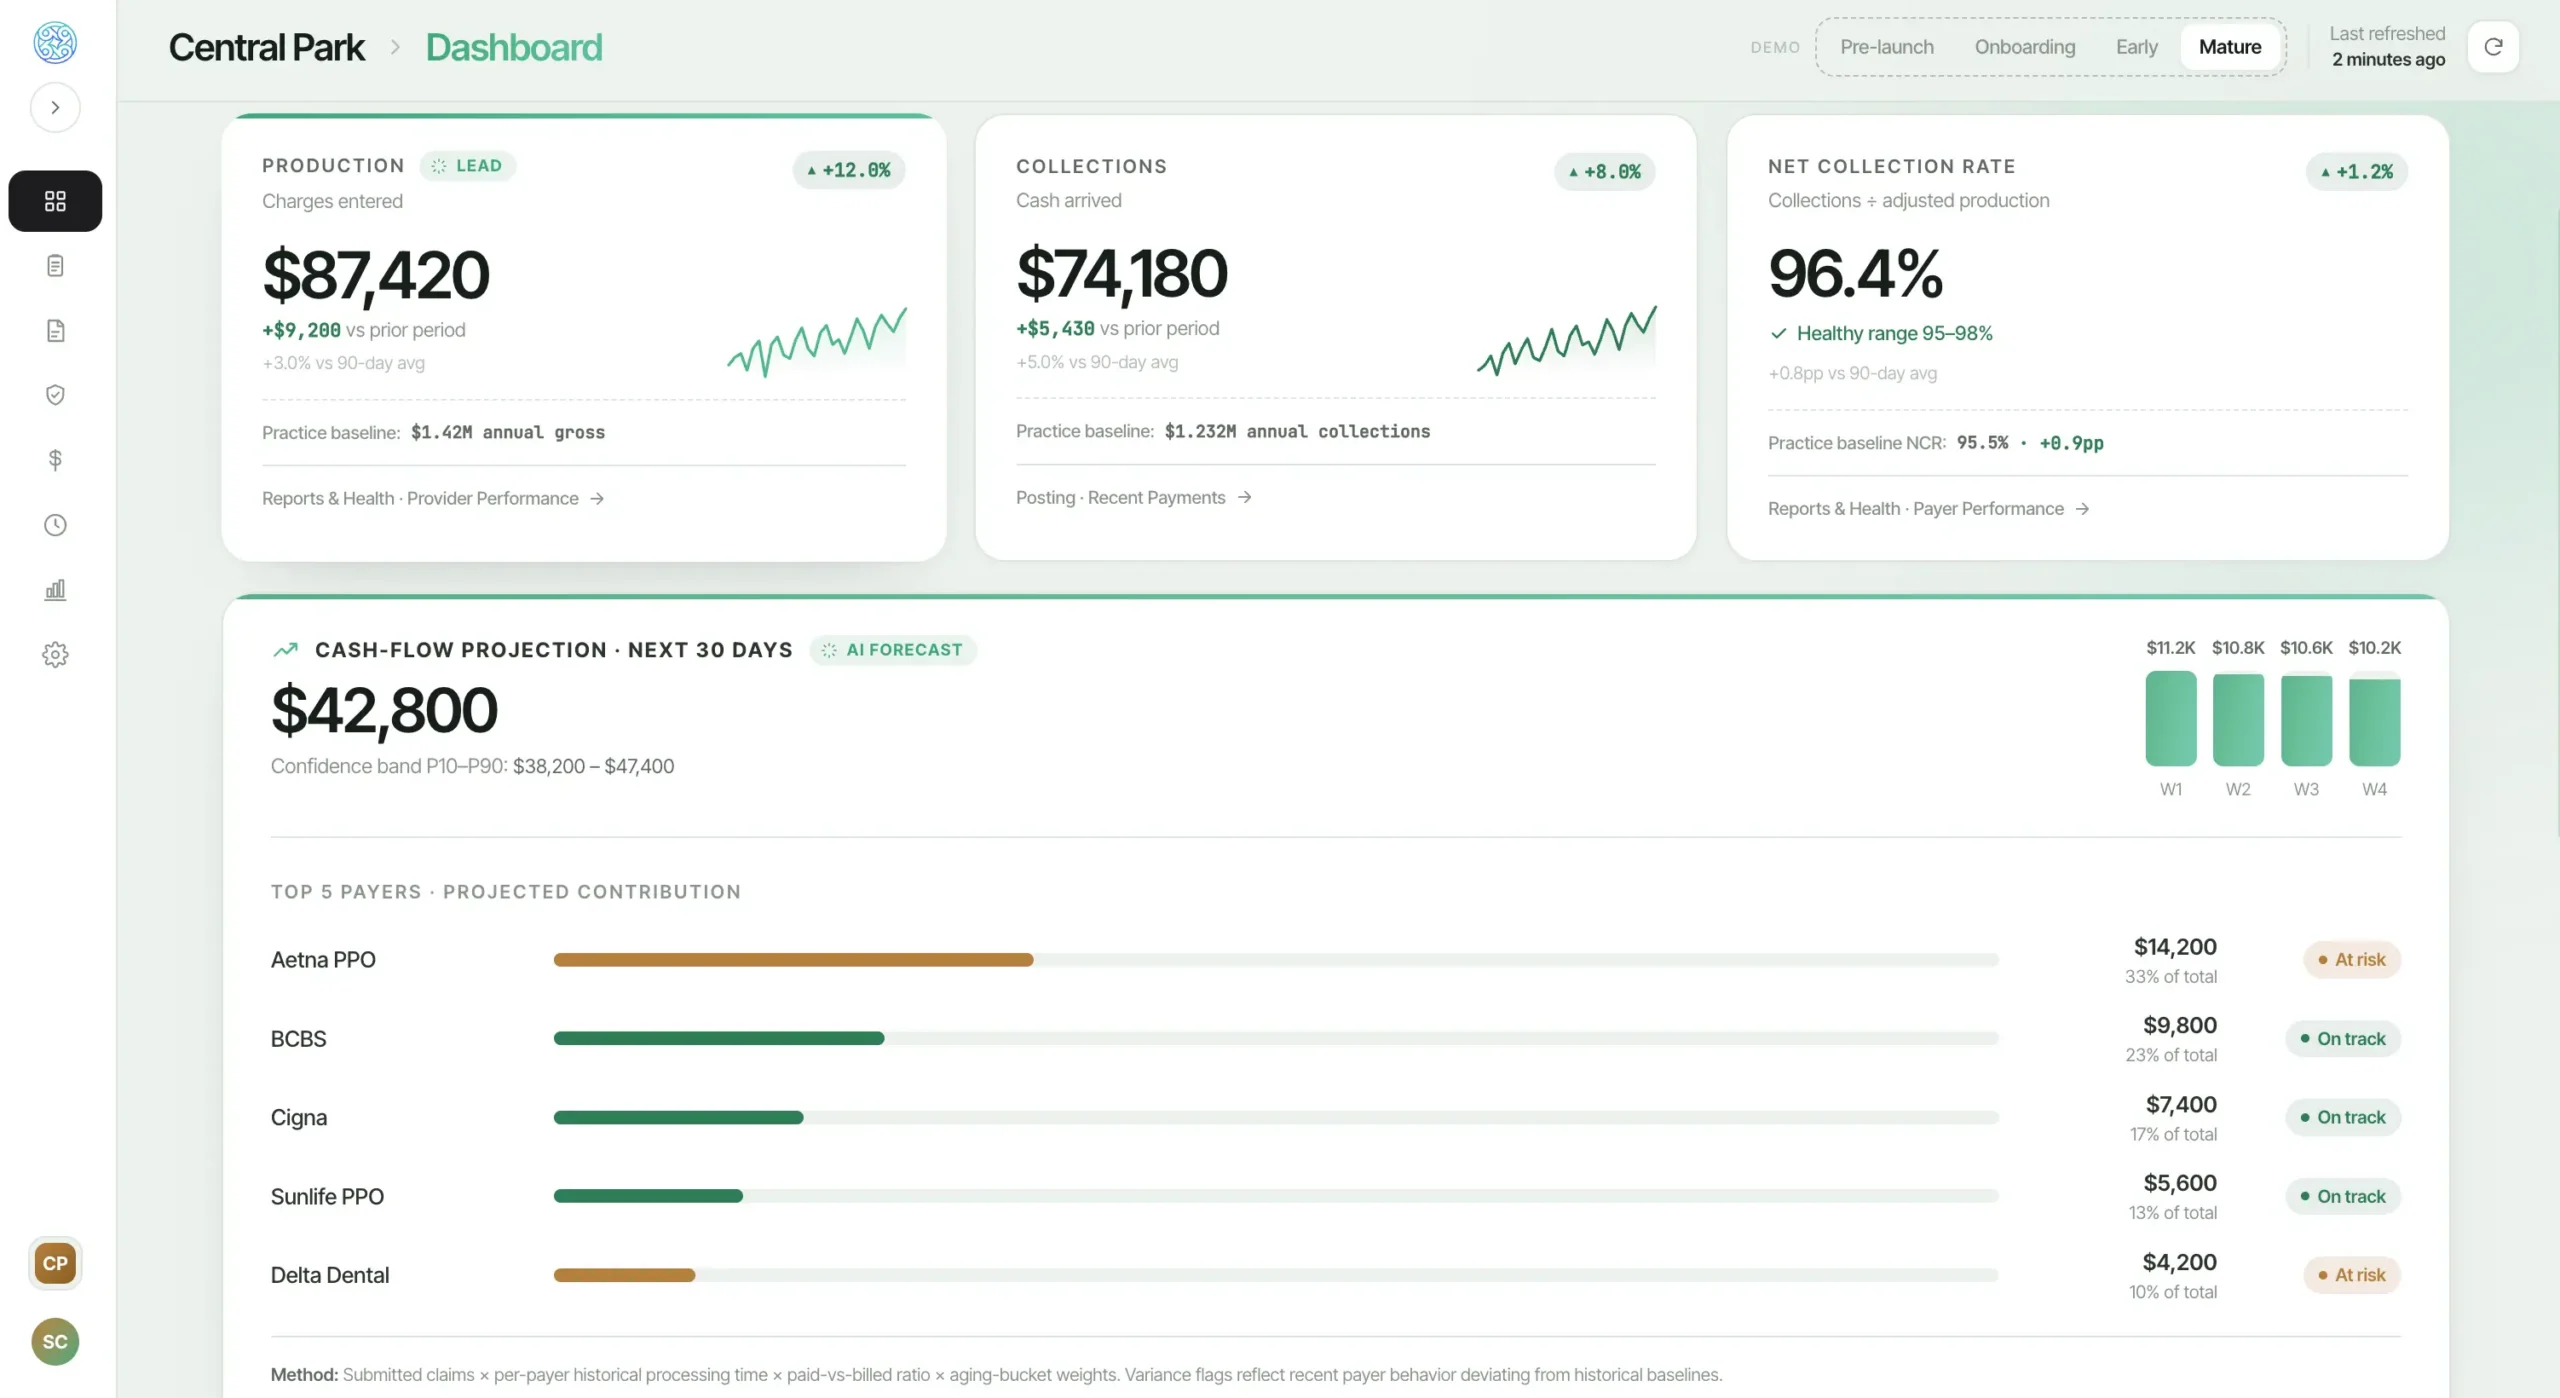This screenshot has width=2560, height=1398.
Task: Open Reports & Health Provider Performance link
Action: click(x=433, y=498)
